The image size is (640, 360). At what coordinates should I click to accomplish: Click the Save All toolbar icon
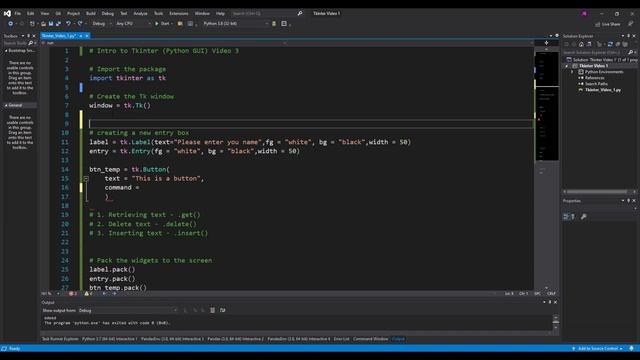58,24
